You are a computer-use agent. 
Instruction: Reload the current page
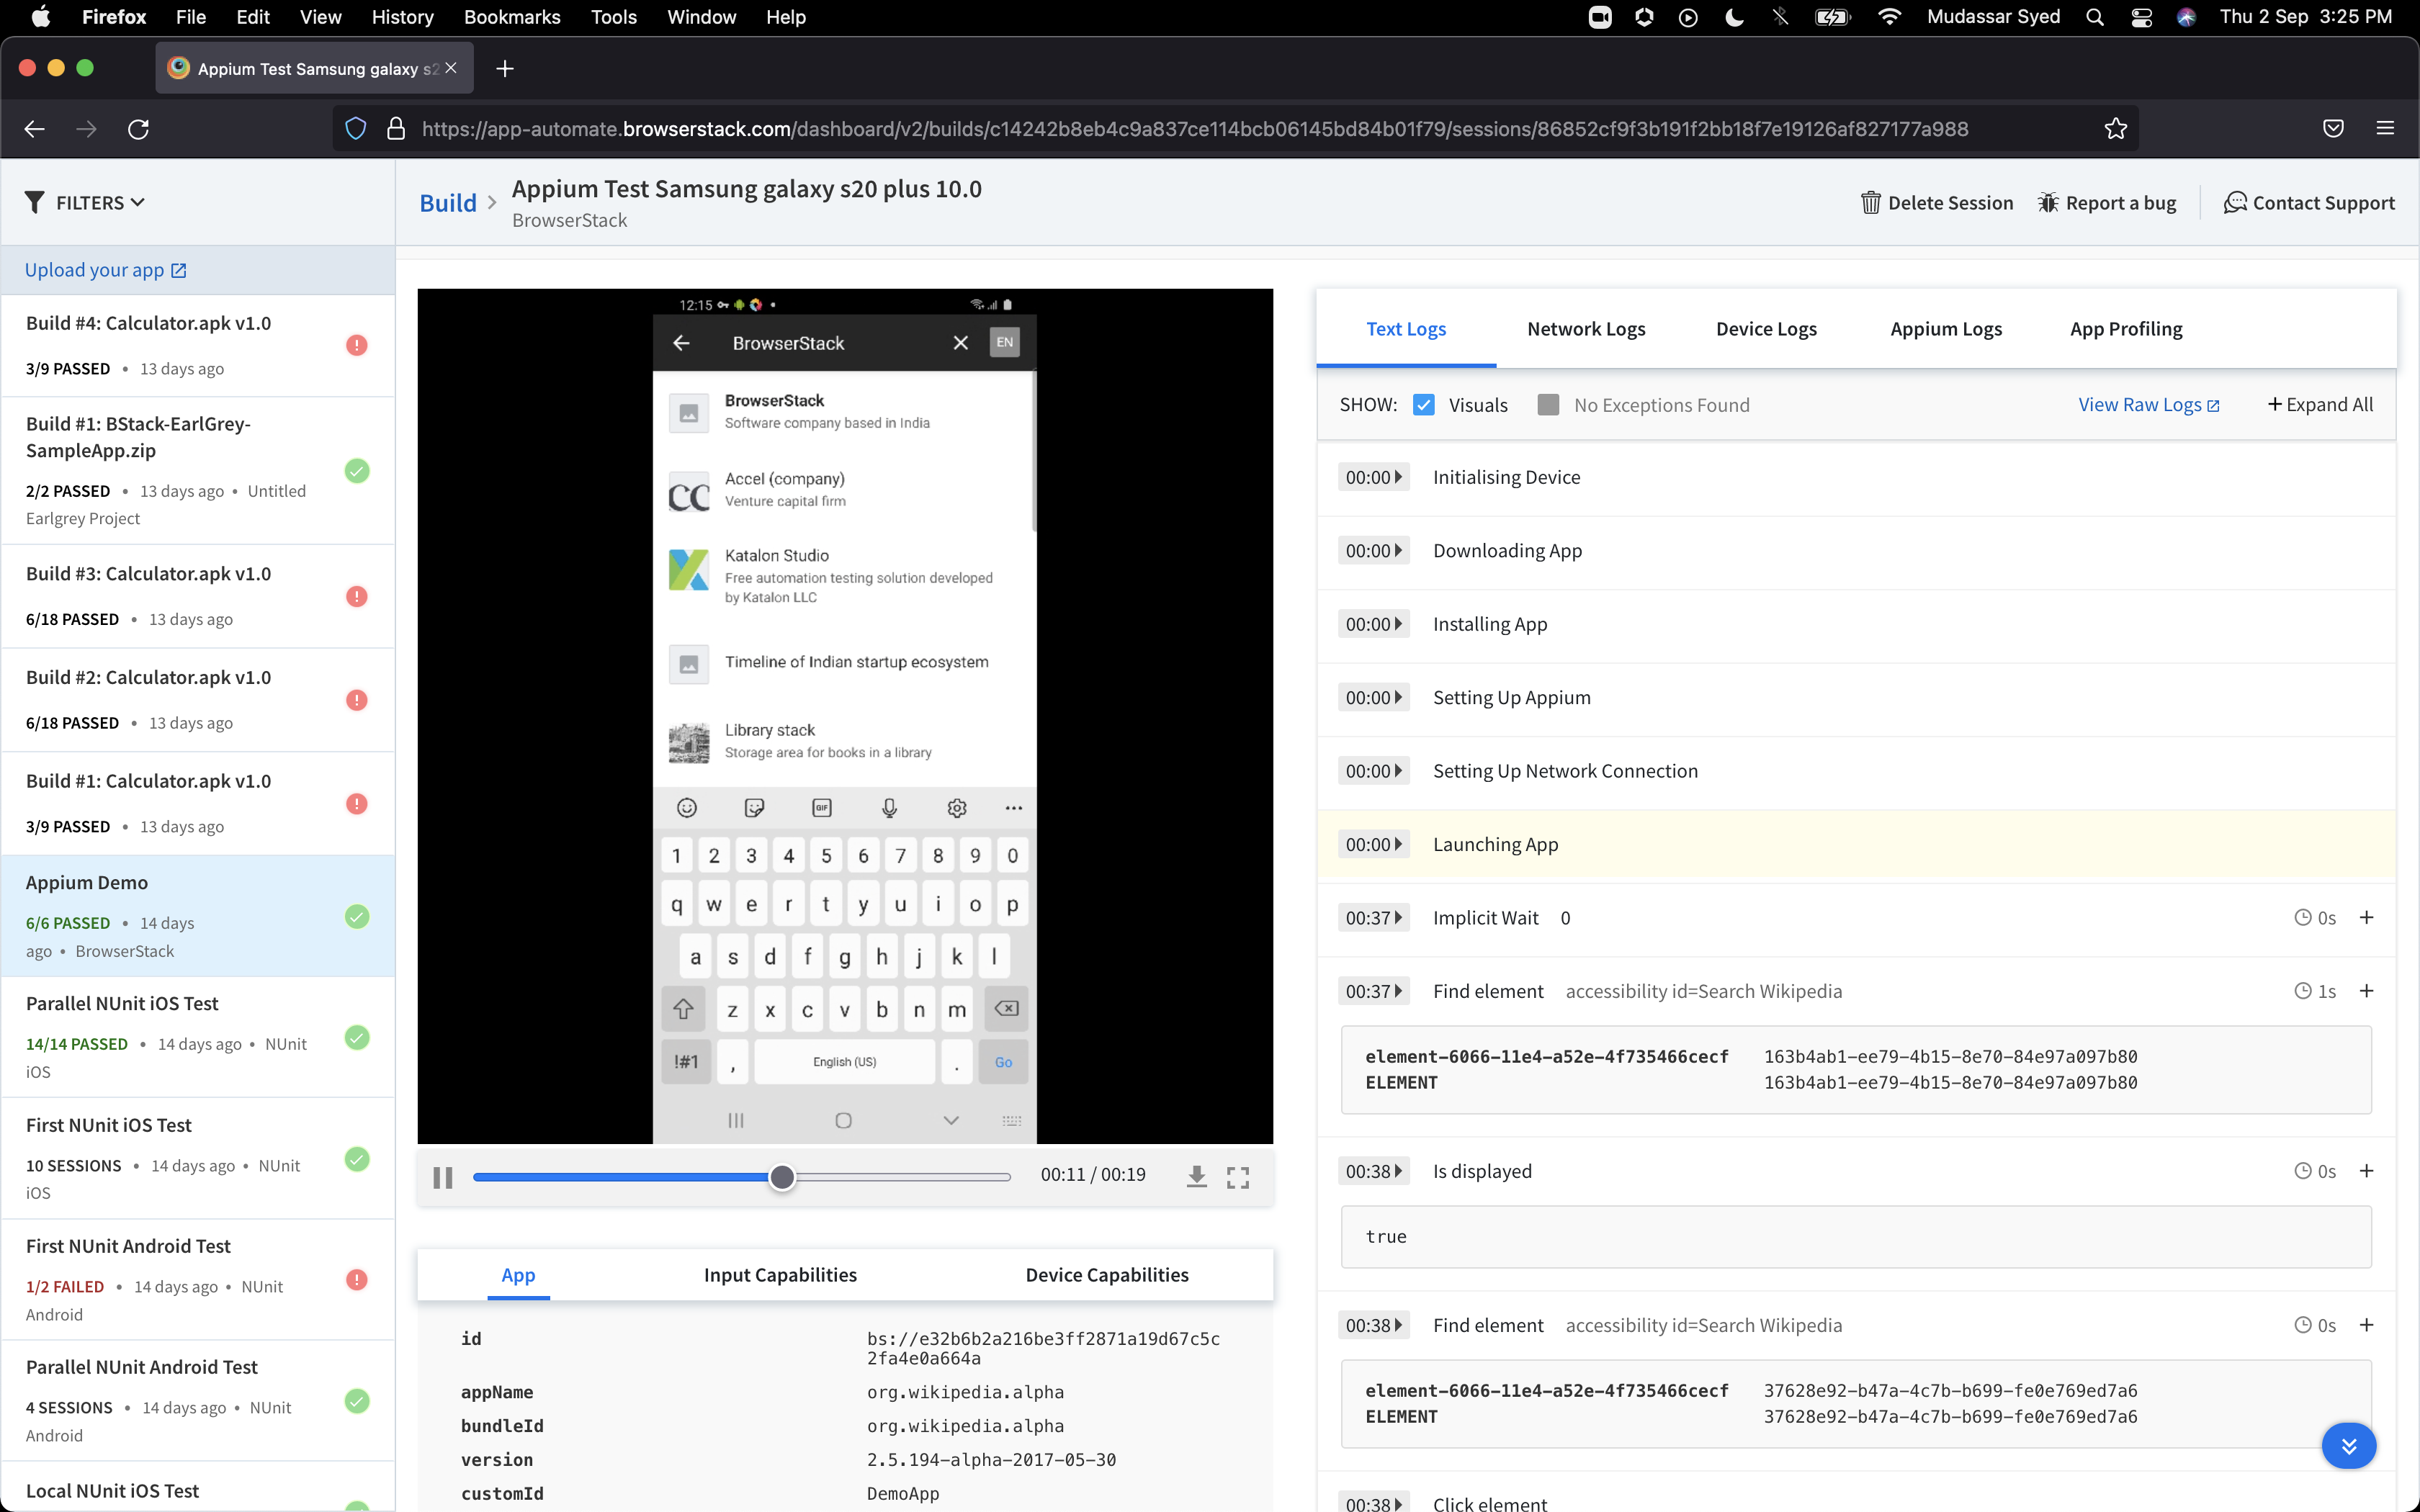[139, 129]
